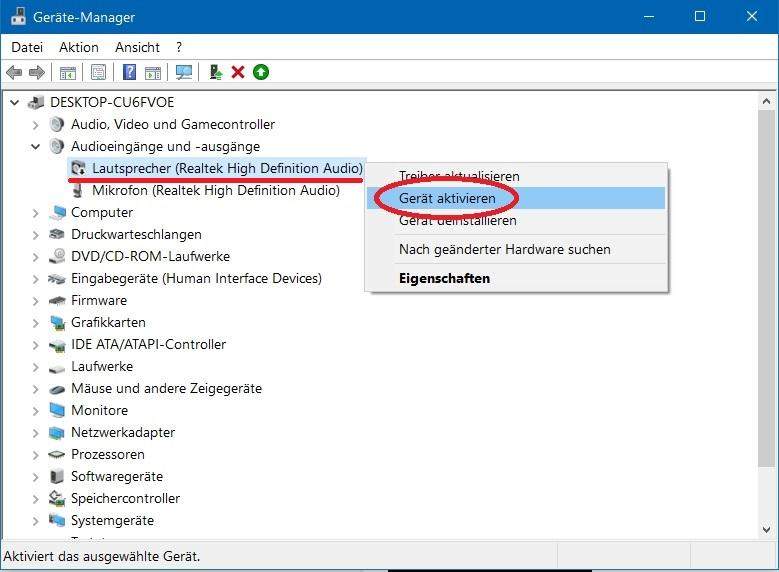
Task: Expand the Laufwerke chevron
Action: point(35,367)
